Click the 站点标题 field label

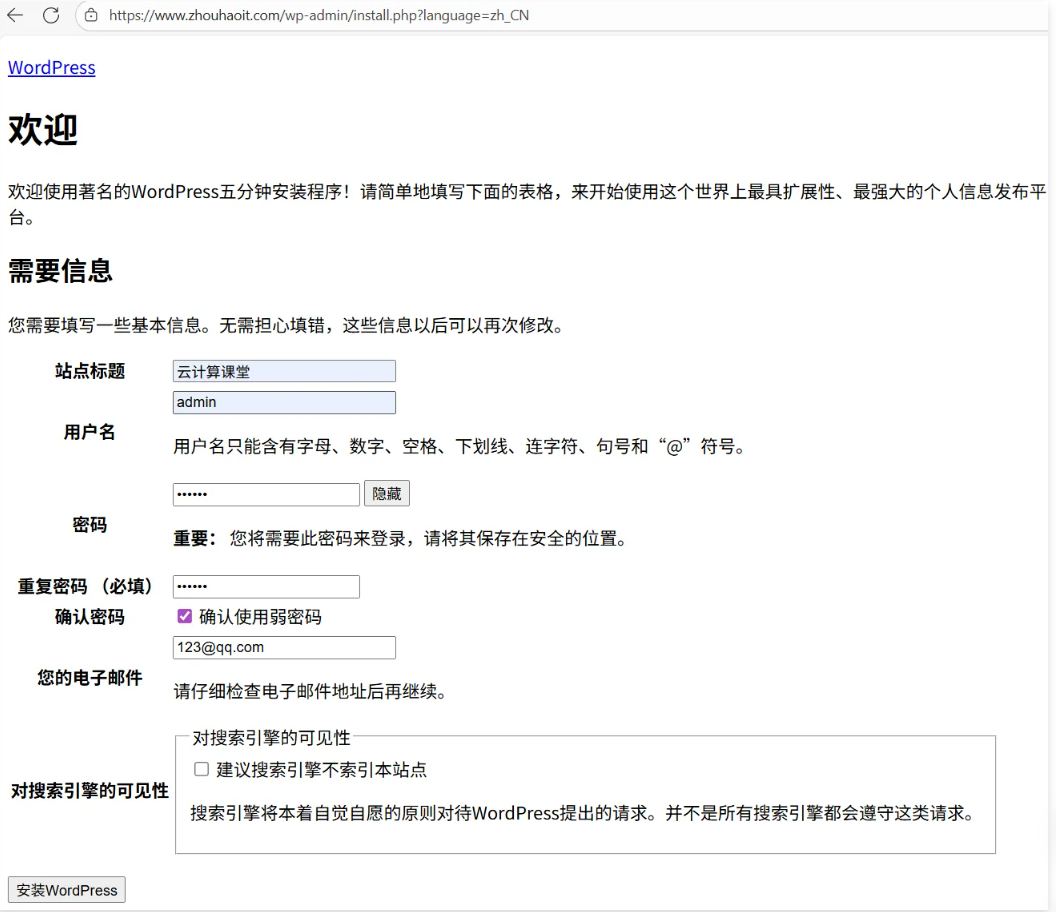90,371
